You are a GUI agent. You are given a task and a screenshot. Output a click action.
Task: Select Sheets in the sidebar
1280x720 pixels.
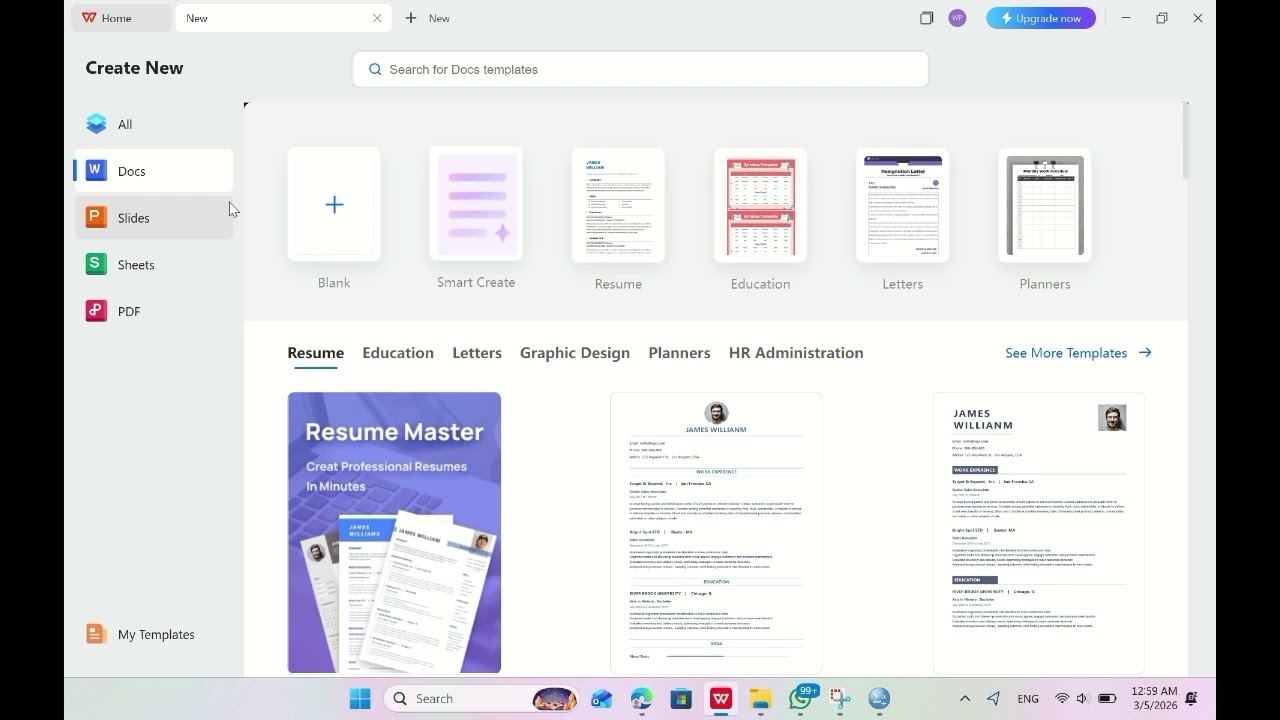(x=153, y=265)
